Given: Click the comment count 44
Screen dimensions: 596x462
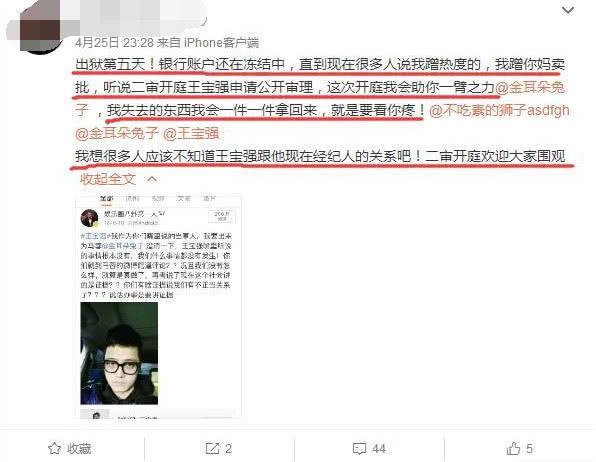Looking at the screenshot, I should 379,449.
